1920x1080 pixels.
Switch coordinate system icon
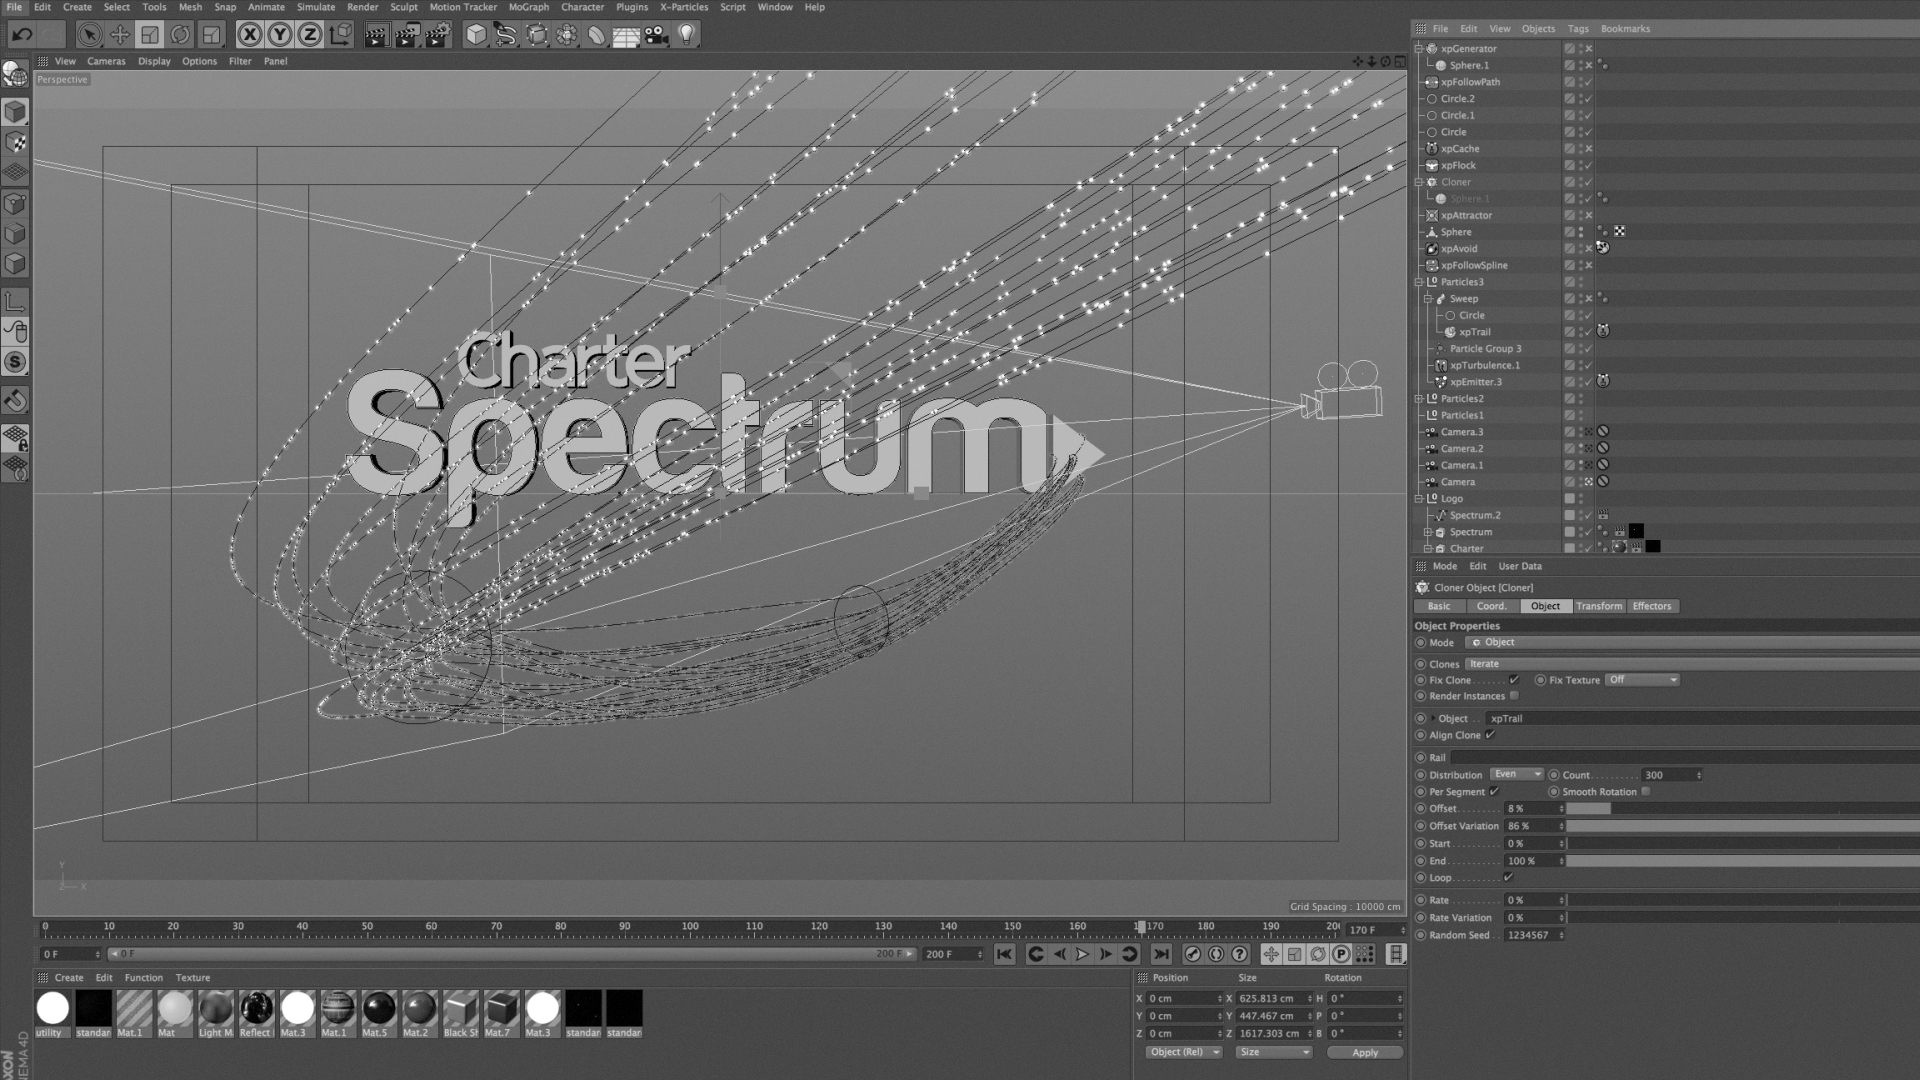coord(341,35)
